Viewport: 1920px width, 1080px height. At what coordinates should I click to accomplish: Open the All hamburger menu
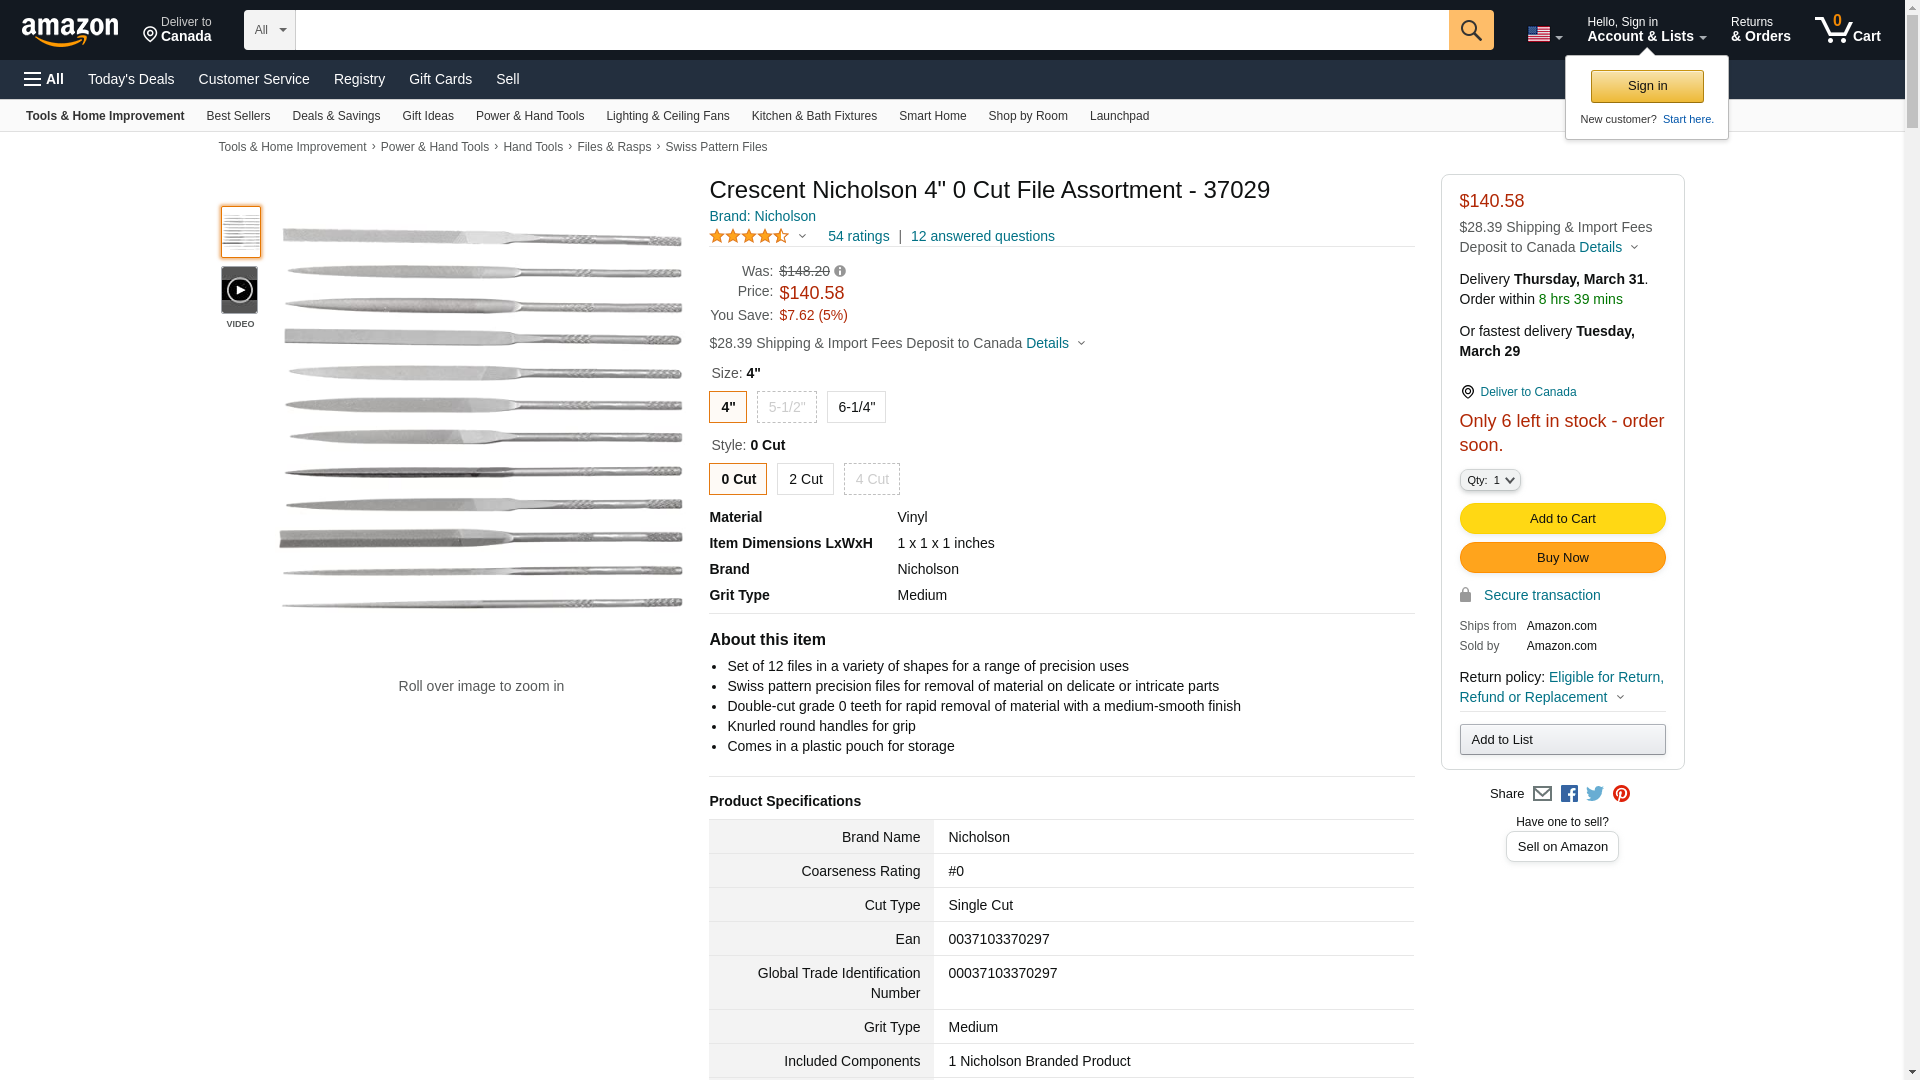point(44,79)
